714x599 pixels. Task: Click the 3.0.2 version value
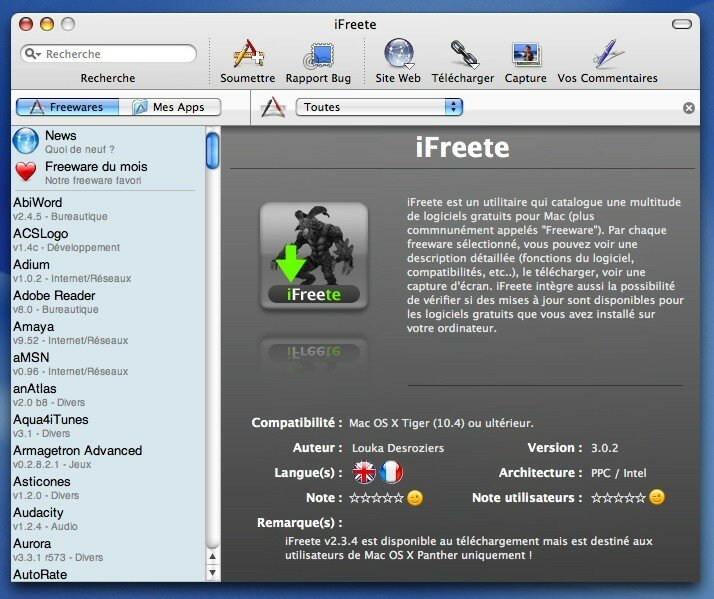tap(604, 448)
